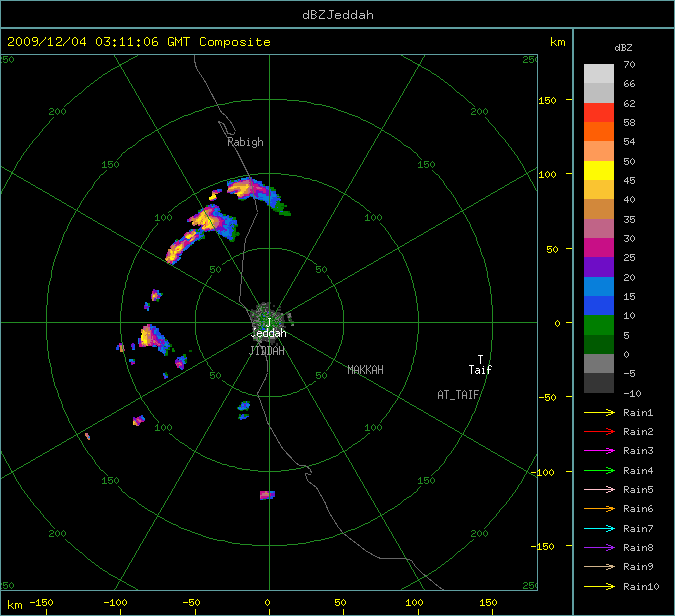Click the dBZ legend heading
The height and width of the screenshot is (616, 675).
pos(623,48)
